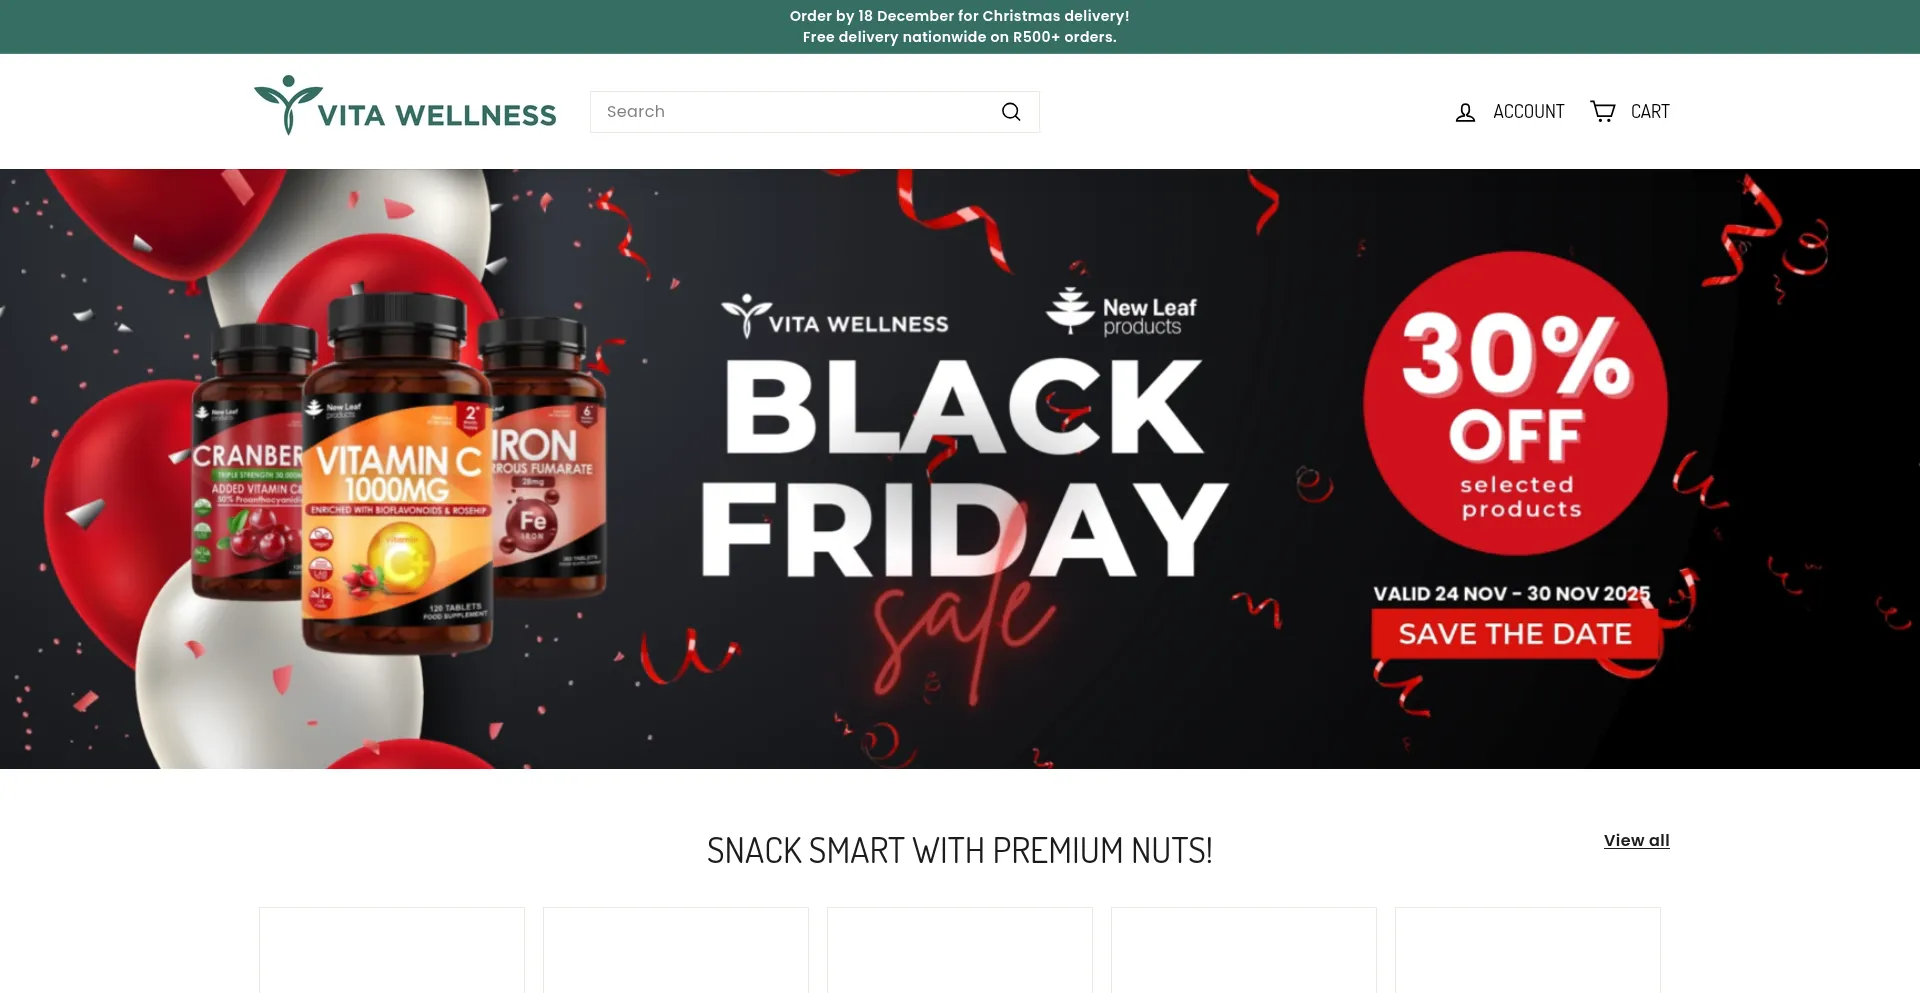Click the 30% OFF red circle badge

(x=1515, y=403)
